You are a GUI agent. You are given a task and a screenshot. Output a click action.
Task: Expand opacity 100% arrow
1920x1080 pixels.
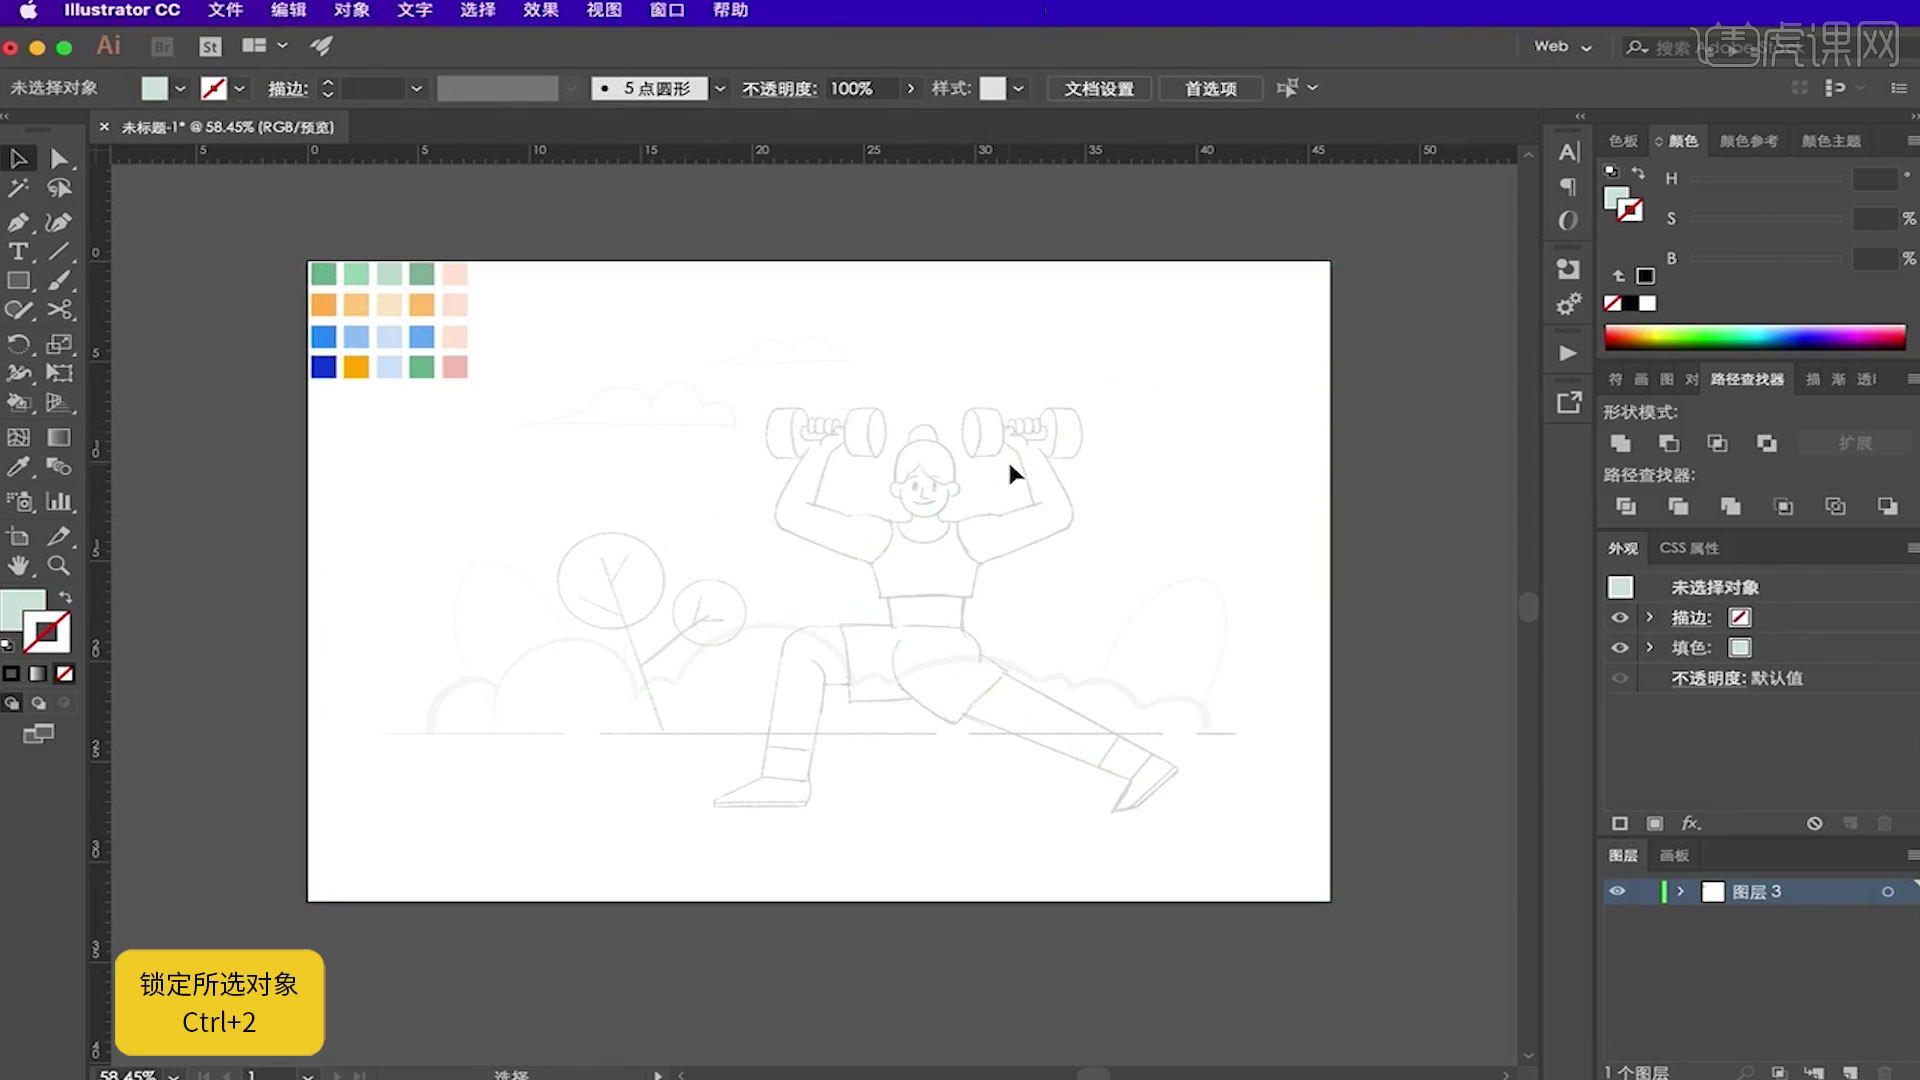(910, 88)
